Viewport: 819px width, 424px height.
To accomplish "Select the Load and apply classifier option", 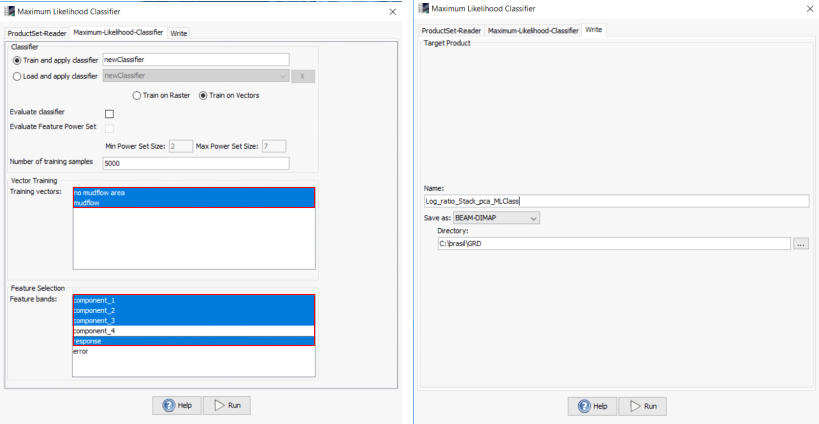I will tap(16, 76).
